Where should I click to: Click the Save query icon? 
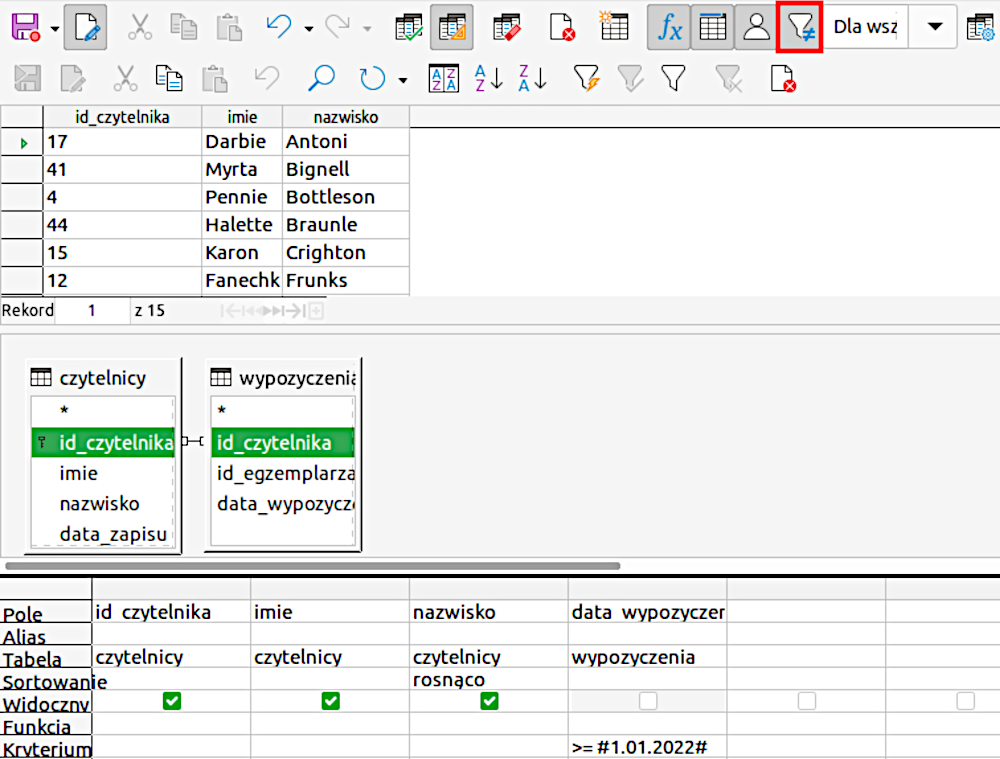(x=24, y=27)
